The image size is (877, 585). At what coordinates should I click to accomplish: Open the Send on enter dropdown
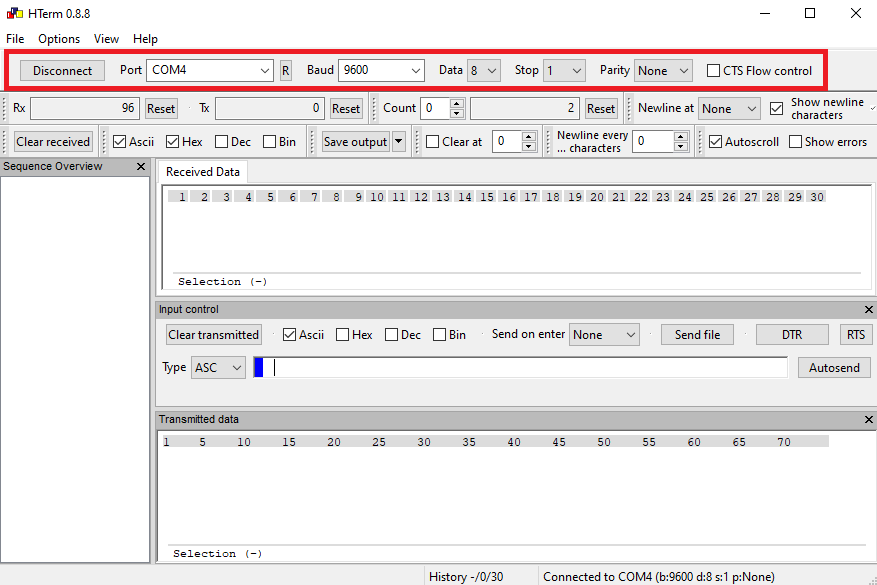(630, 335)
